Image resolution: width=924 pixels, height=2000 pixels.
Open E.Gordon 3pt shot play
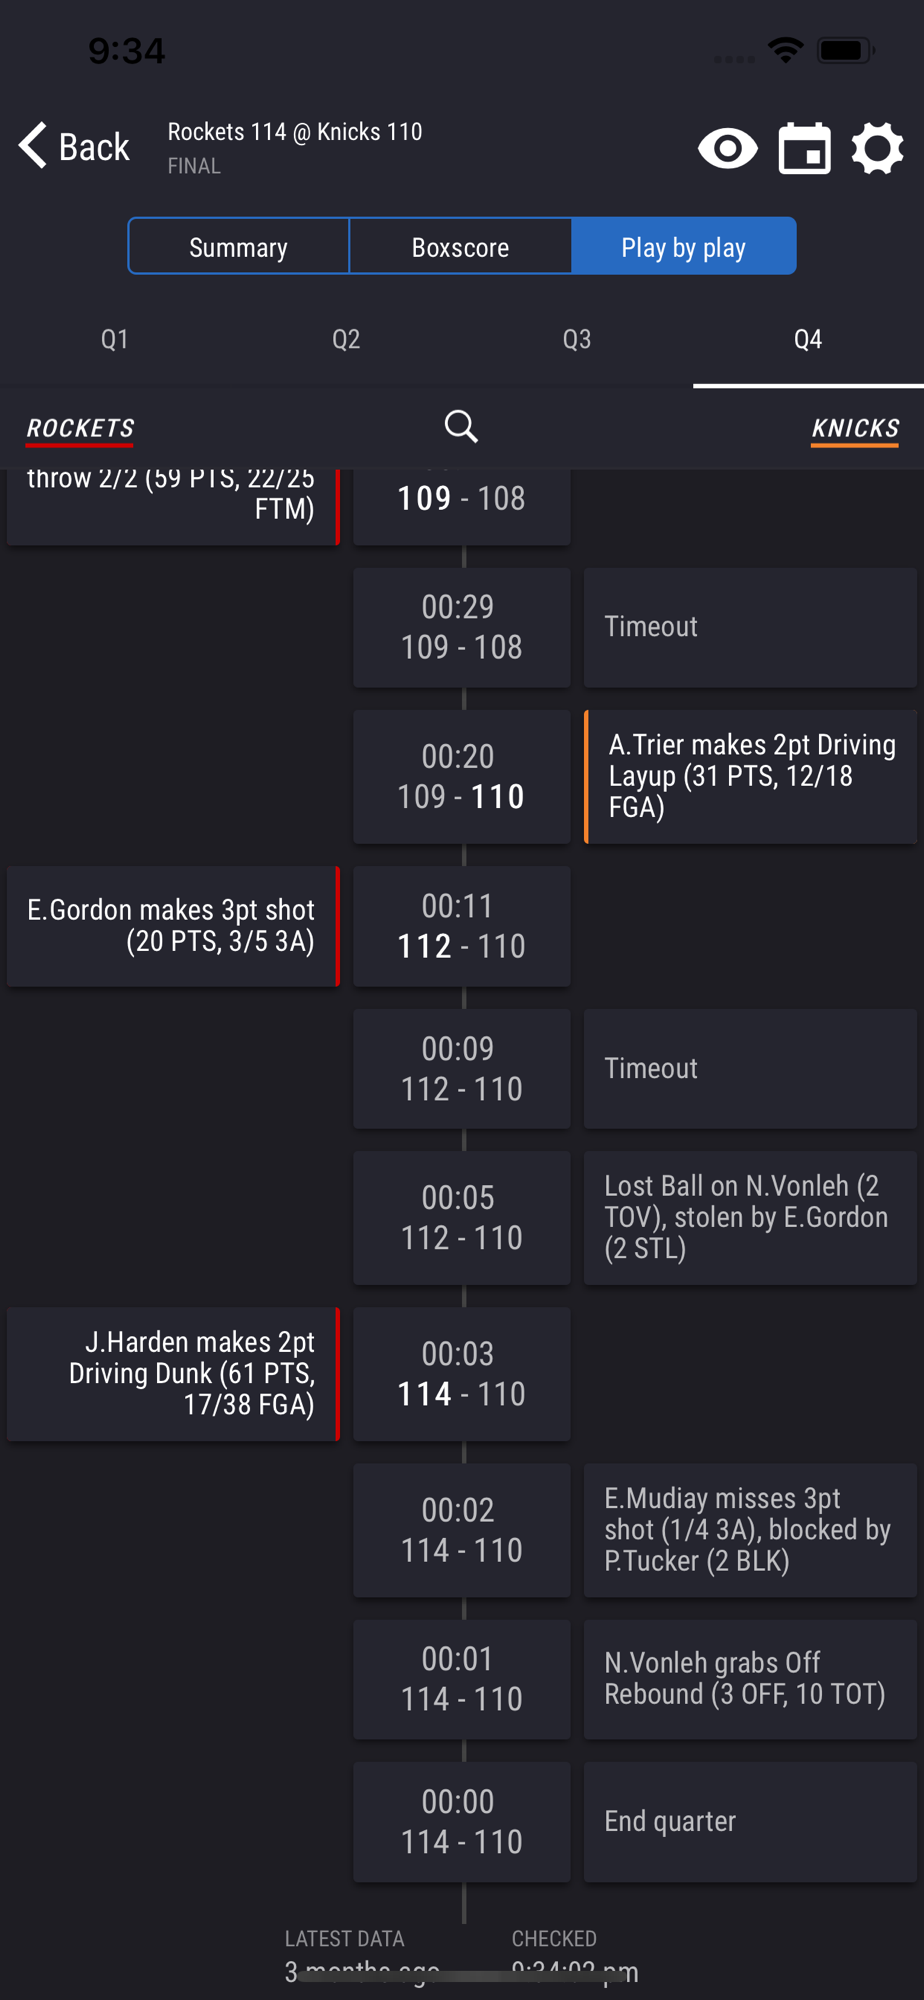(x=173, y=926)
